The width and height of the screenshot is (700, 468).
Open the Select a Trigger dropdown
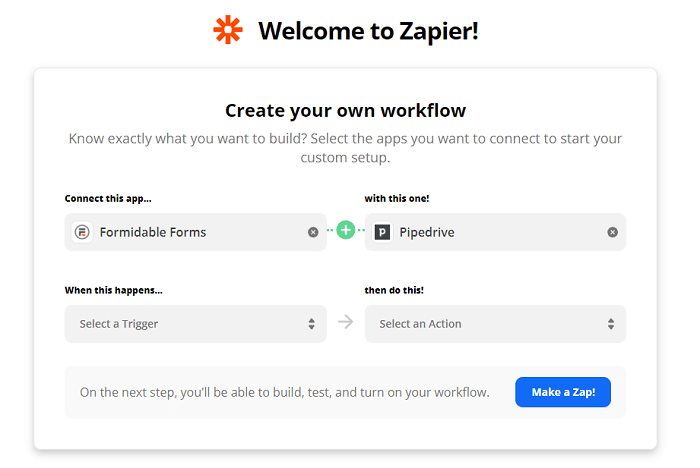(x=196, y=324)
